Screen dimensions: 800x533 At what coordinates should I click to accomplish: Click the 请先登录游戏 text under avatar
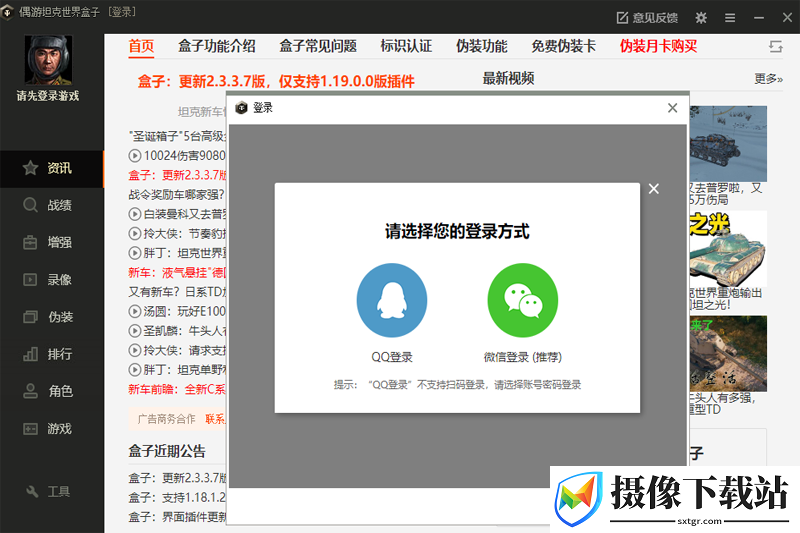point(48,96)
